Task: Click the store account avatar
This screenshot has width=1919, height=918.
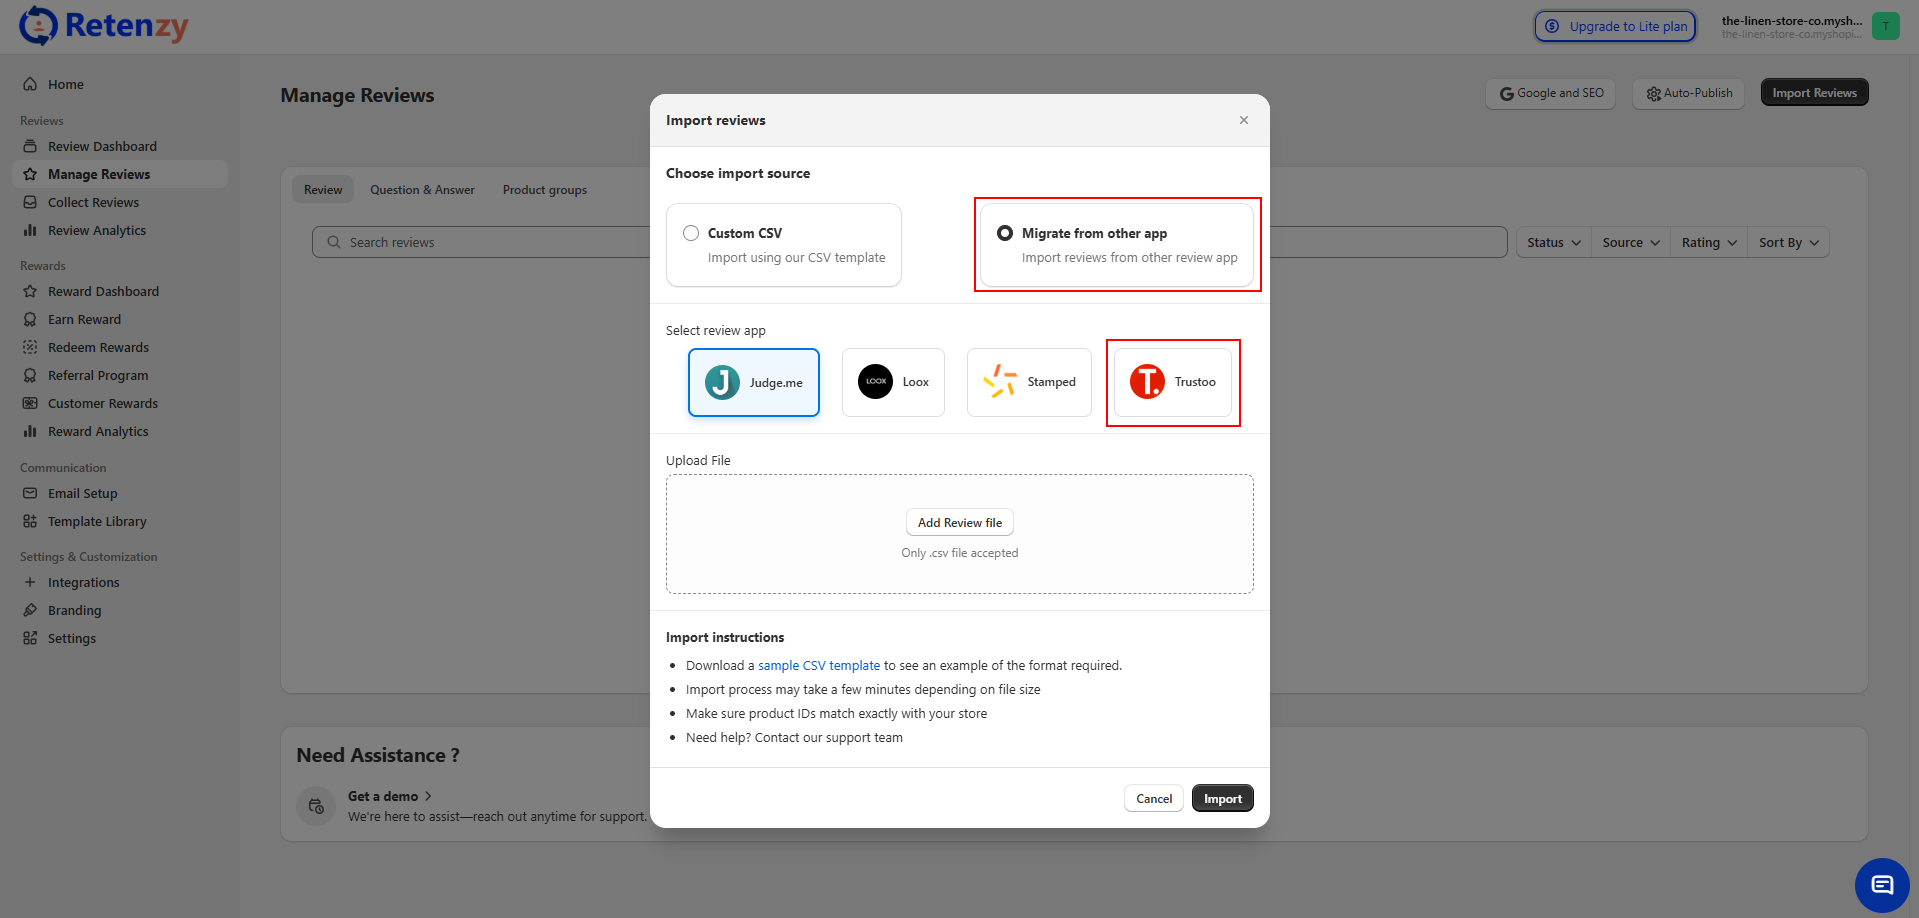Action: pos(1886,26)
